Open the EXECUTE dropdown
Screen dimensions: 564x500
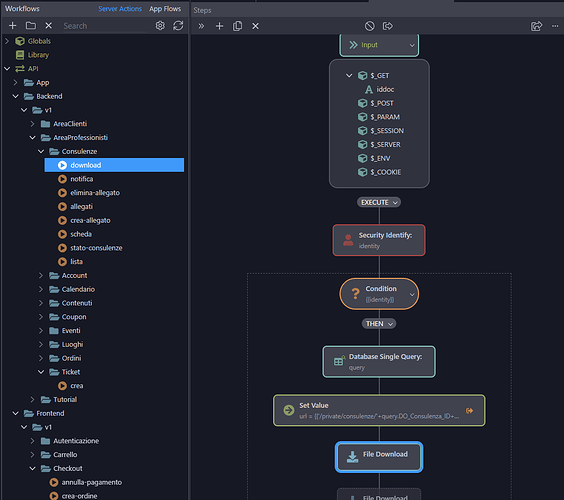tap(379, 203)
